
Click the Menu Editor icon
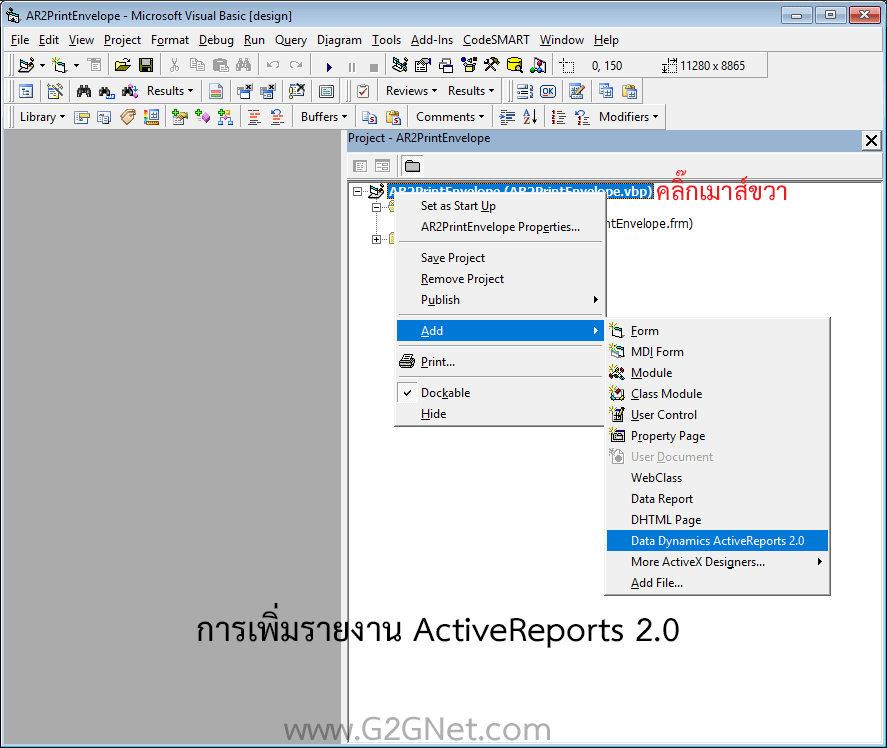tap(94, 65)
